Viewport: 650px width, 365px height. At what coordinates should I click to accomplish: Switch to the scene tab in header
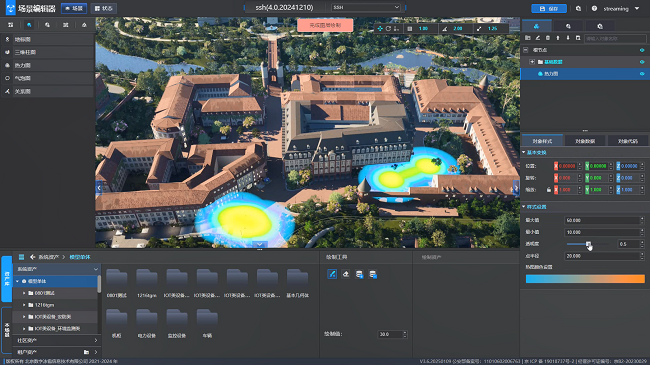(x=74, y=8)
